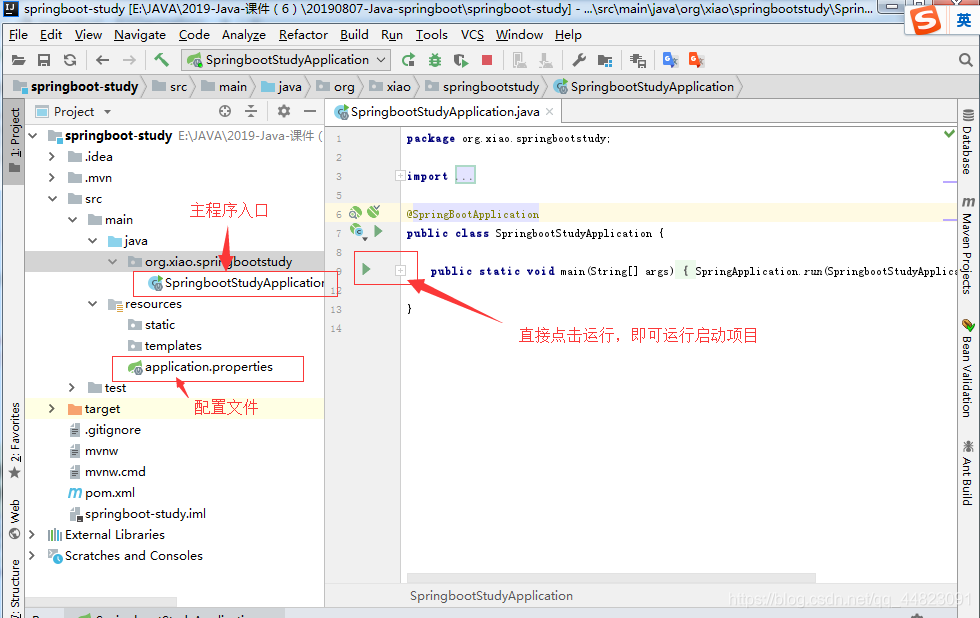Click xiao in the breadcrumb bar
The width and height of the screenshot is (980, 618).
click(x=398, y=87)
